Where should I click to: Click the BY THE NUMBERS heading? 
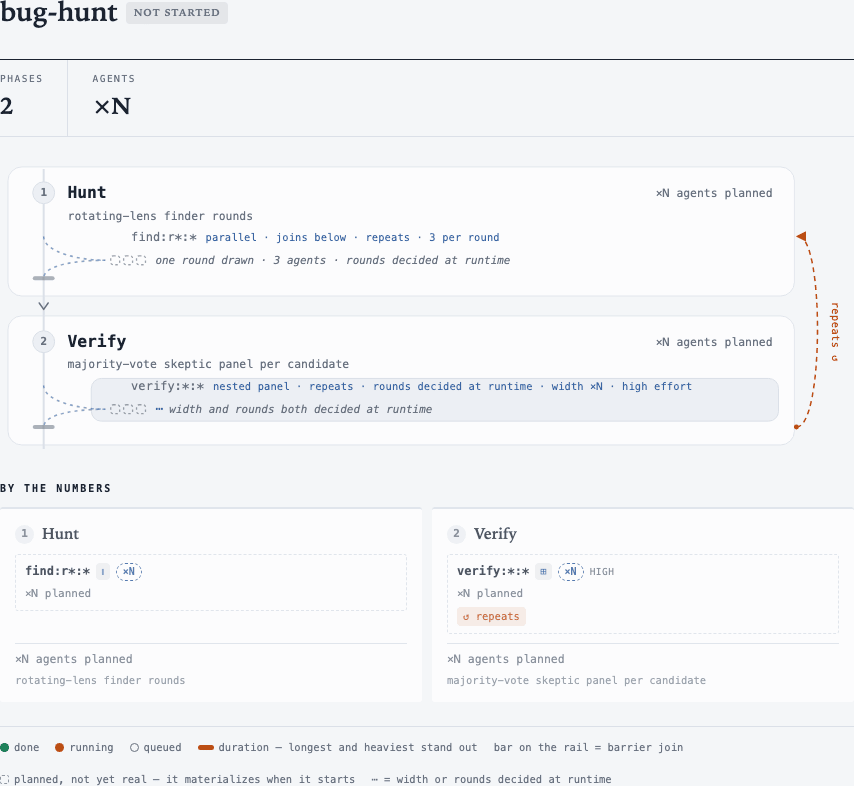click(56, 488)
